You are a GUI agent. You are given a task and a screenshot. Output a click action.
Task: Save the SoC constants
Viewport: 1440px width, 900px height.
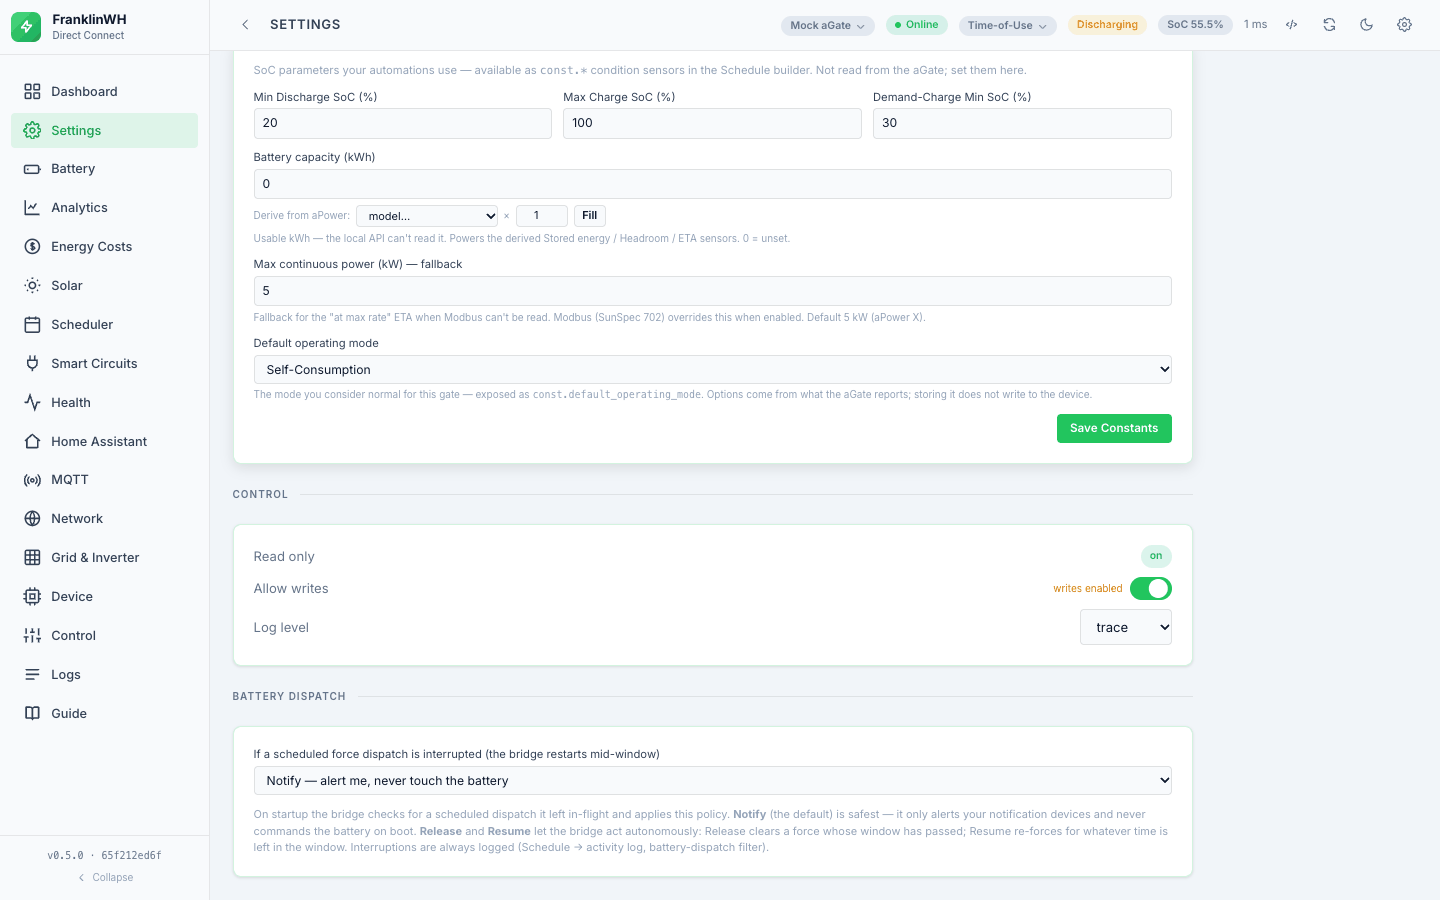[x=1114, y=428]
